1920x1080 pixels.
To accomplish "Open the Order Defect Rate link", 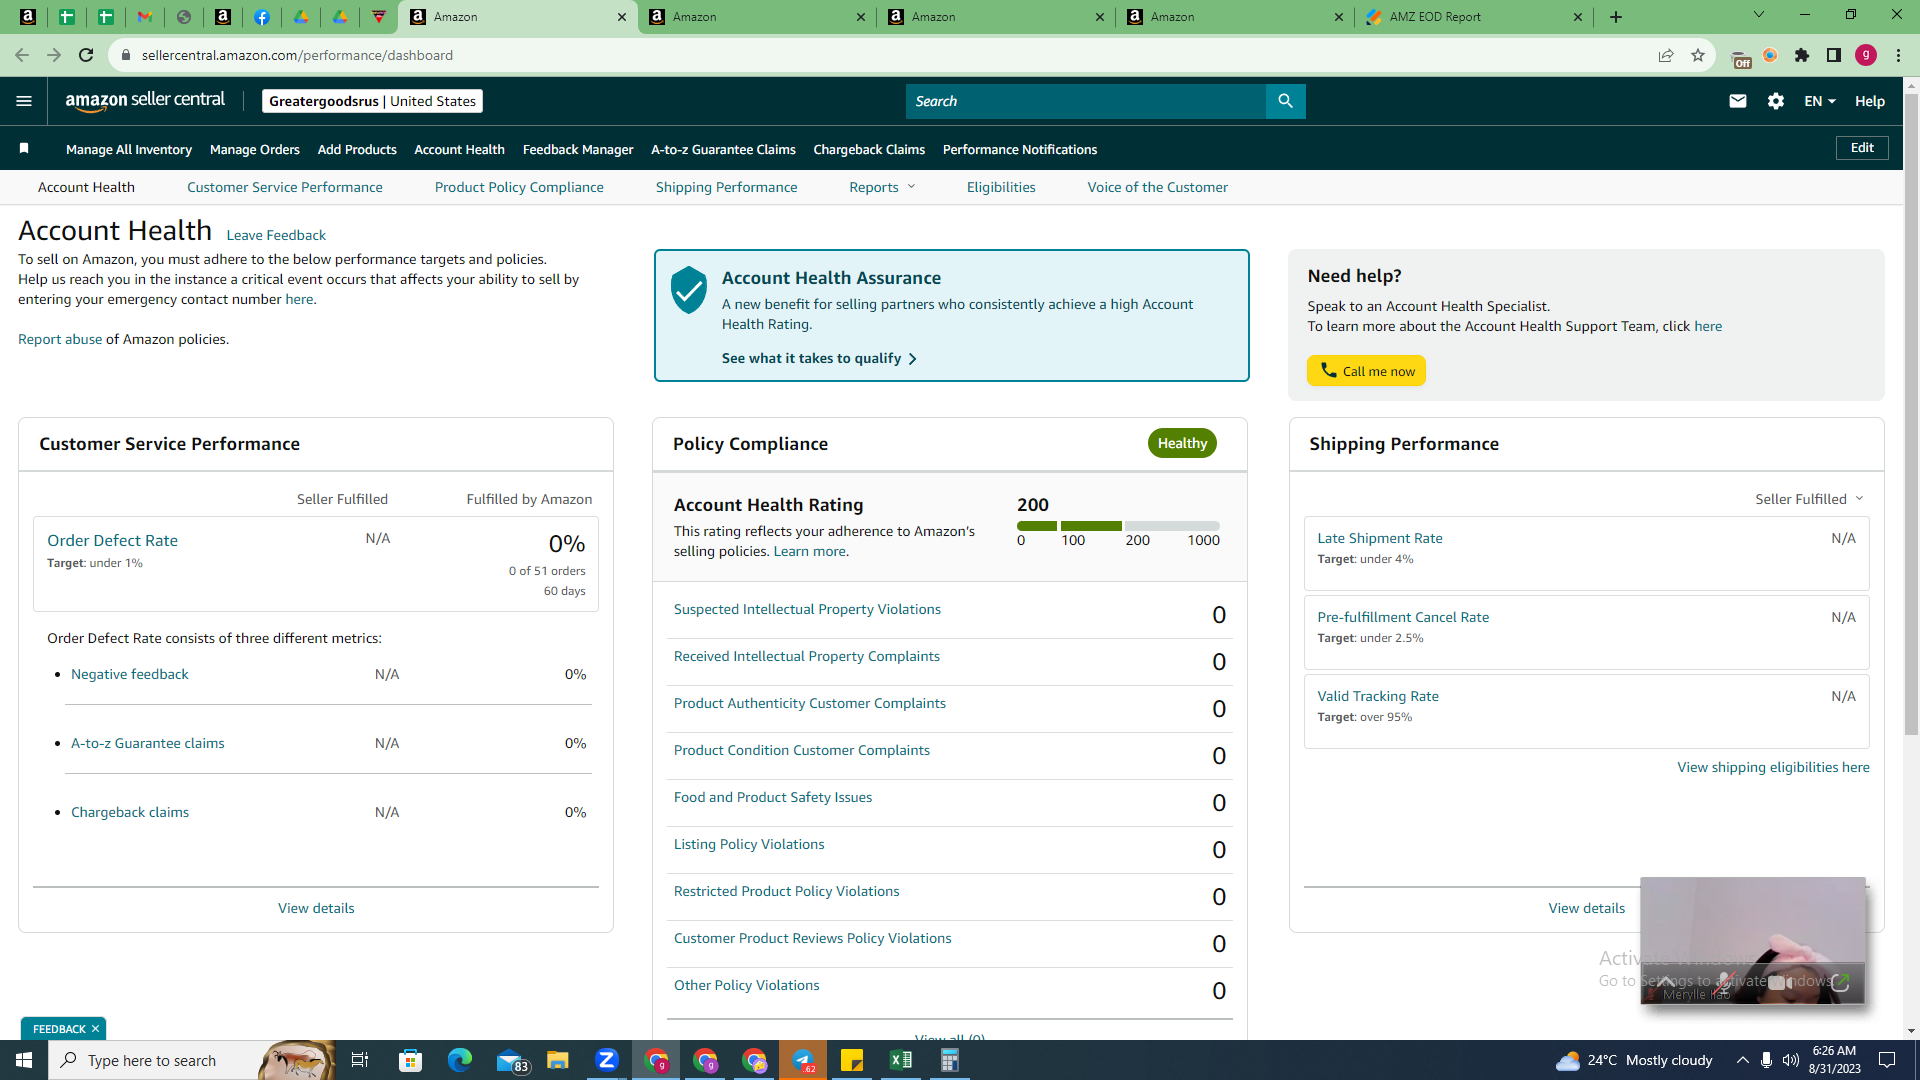I will 112,540.
